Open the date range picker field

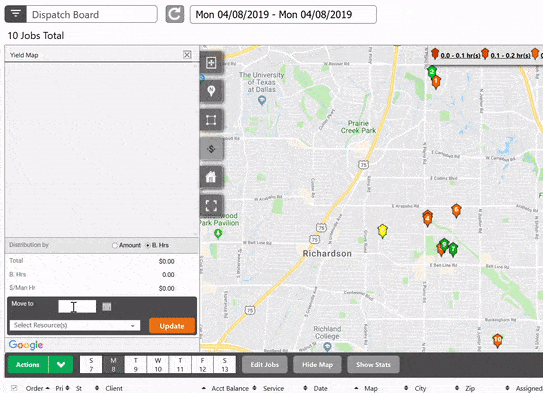click(x=283, y=15)
